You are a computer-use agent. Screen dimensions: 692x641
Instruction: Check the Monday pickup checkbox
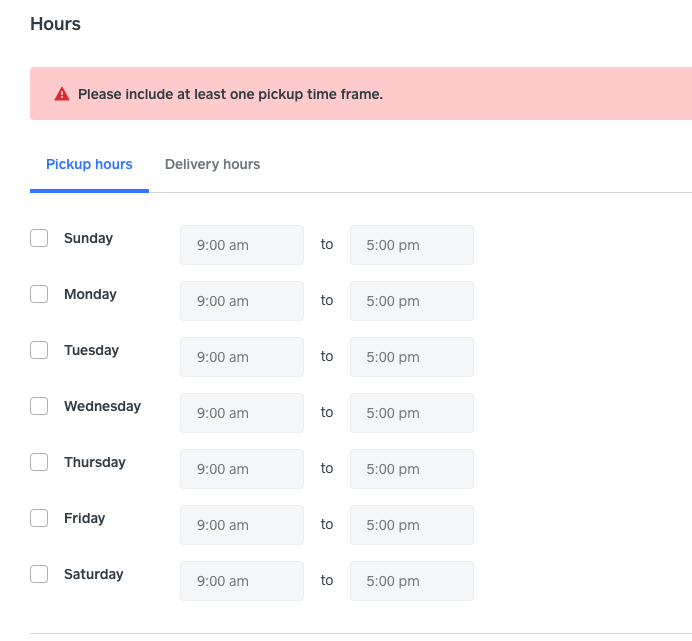(39, 294)
